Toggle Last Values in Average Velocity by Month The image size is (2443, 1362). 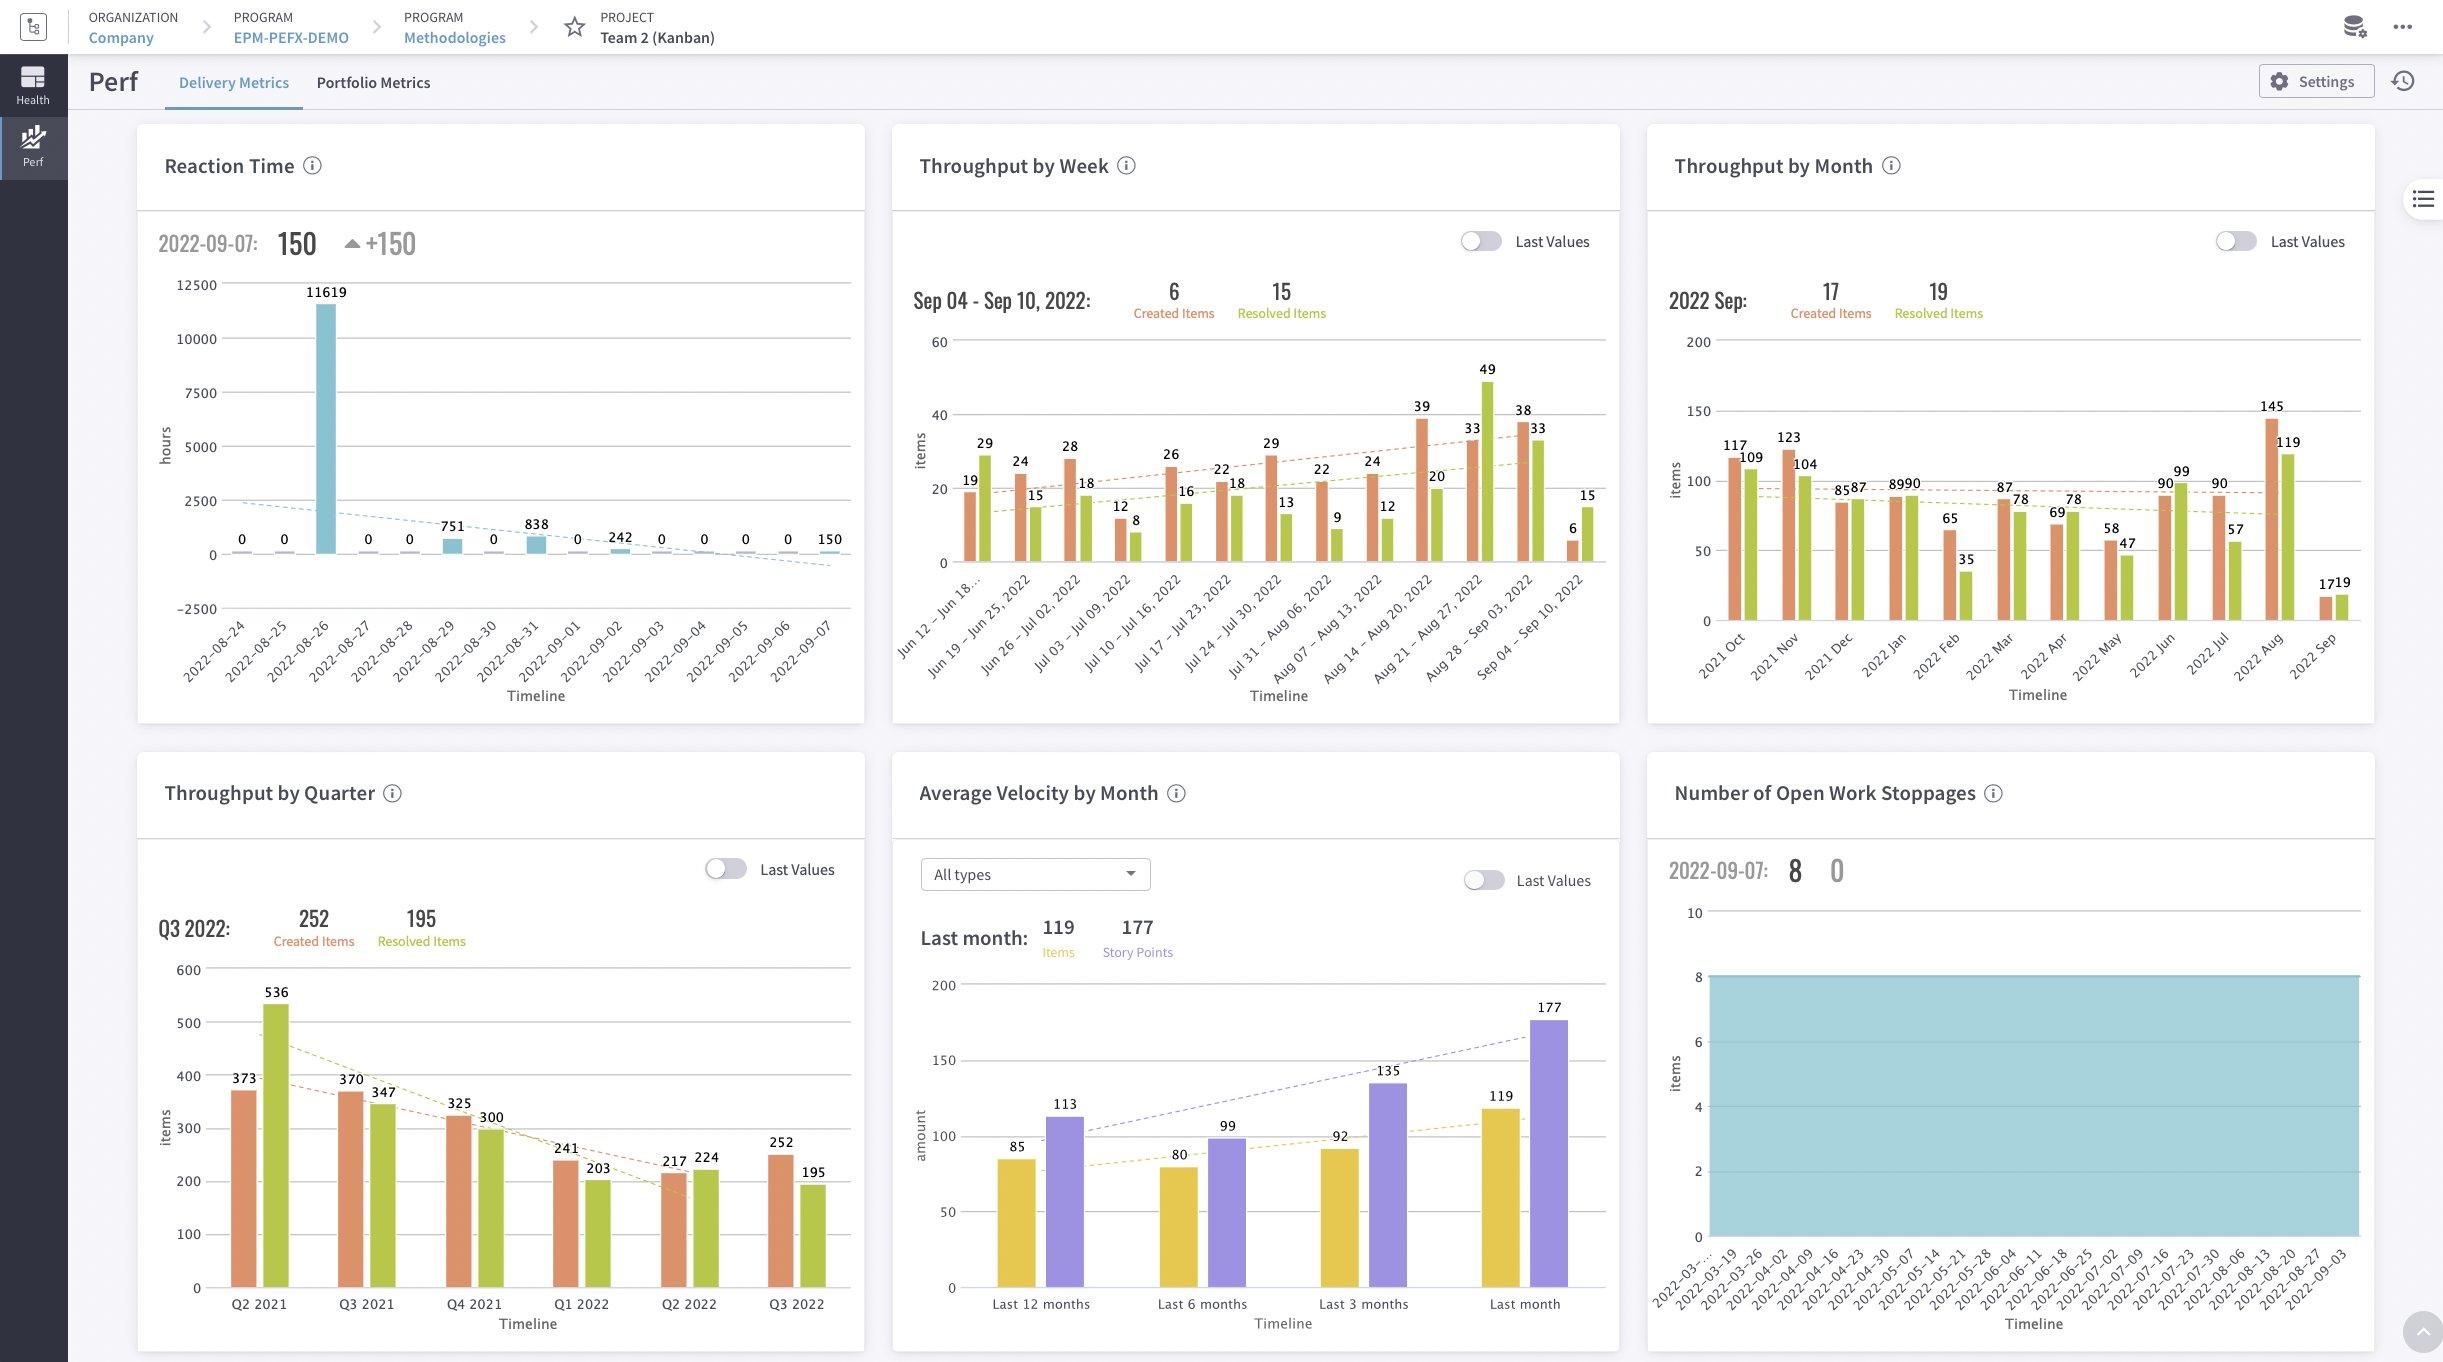click(1484, 880)
